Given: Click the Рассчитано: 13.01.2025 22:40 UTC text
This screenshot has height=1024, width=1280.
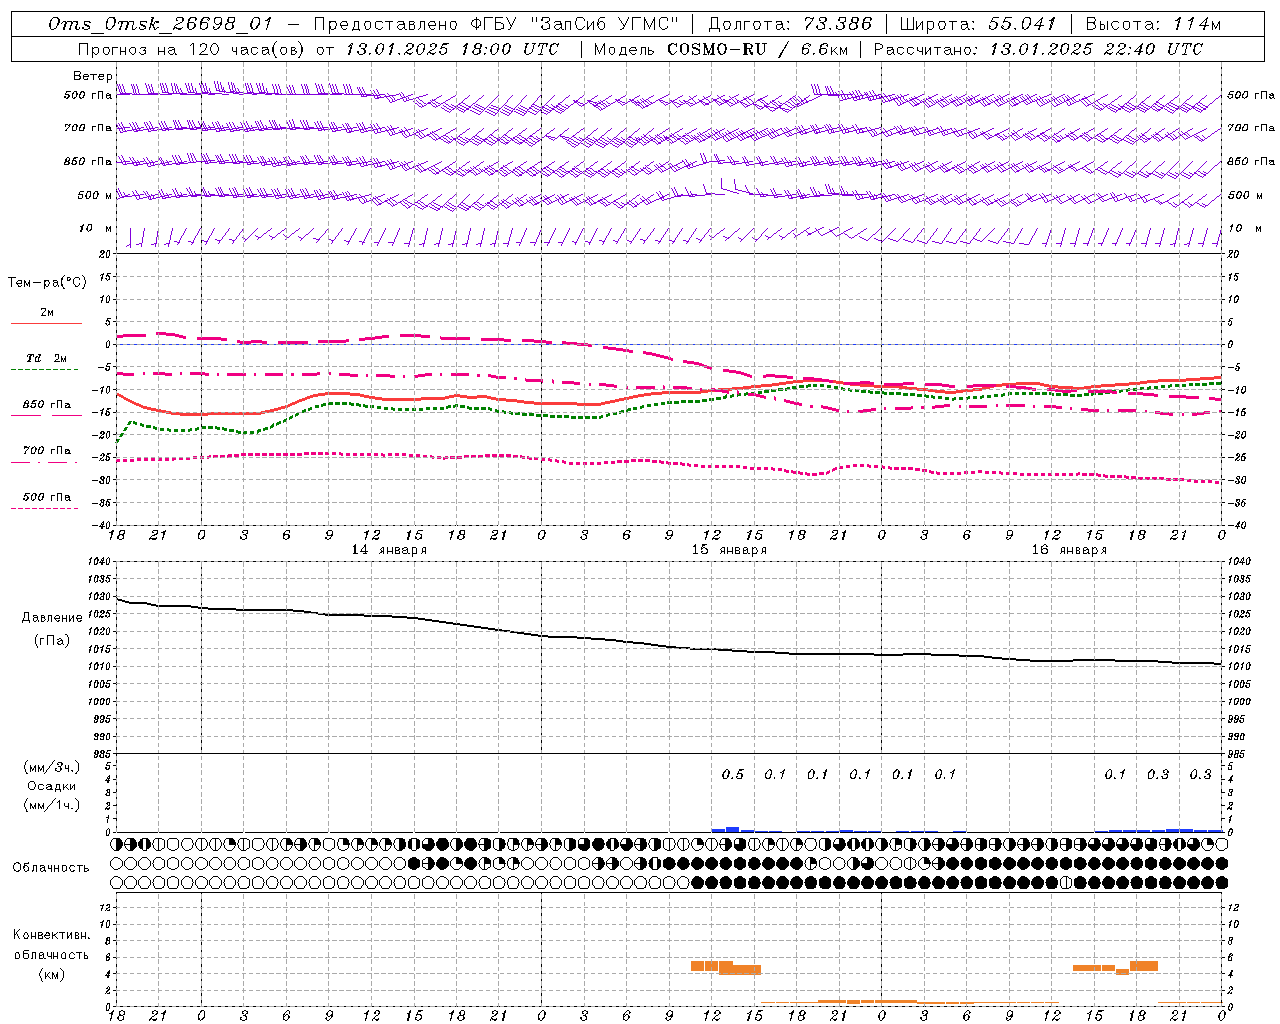Looking at the screenshot, I should [x=1038, y=49].
